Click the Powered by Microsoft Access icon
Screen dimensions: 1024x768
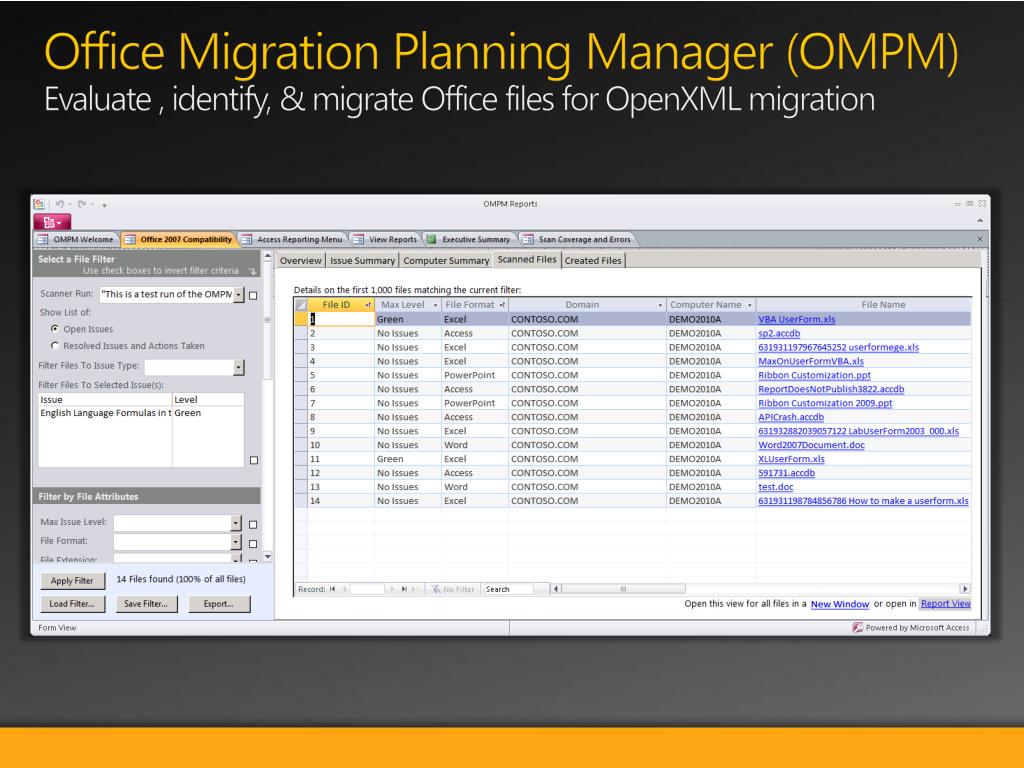pos(857,628)
